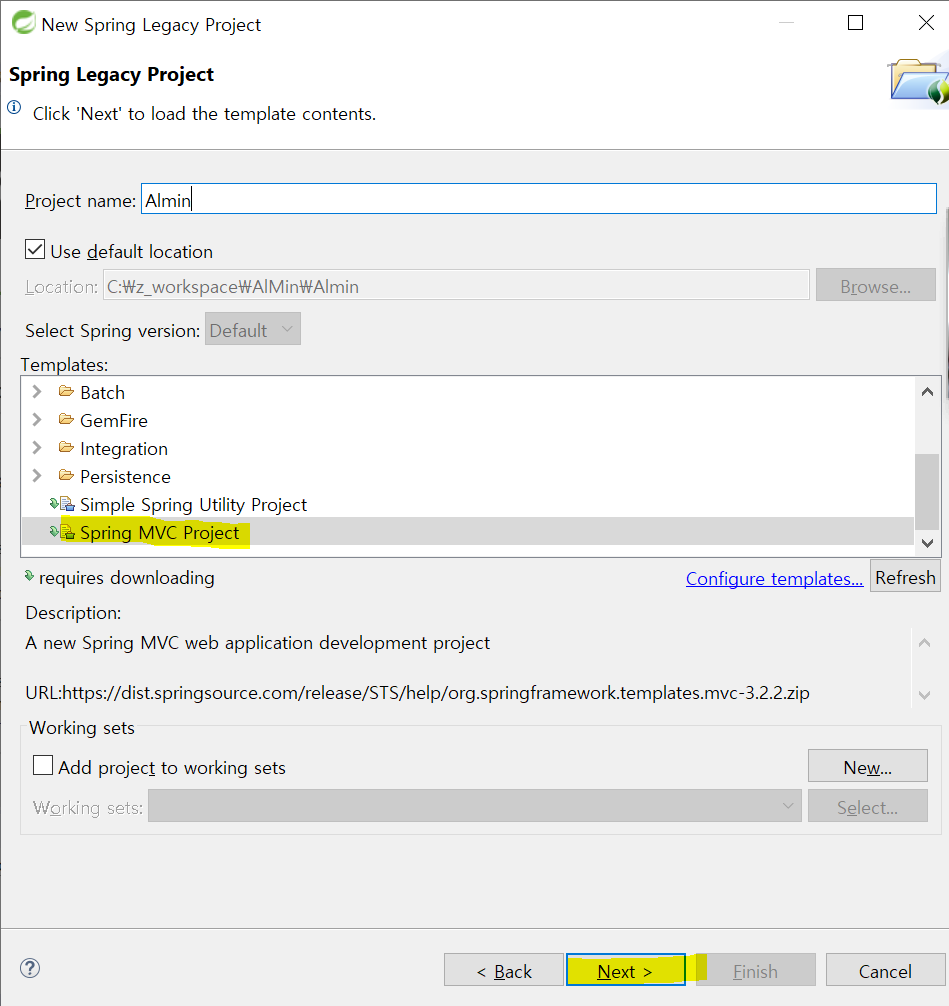Click the Location path field
This screenshot has width=949, height=1006.
coord(456,285)
